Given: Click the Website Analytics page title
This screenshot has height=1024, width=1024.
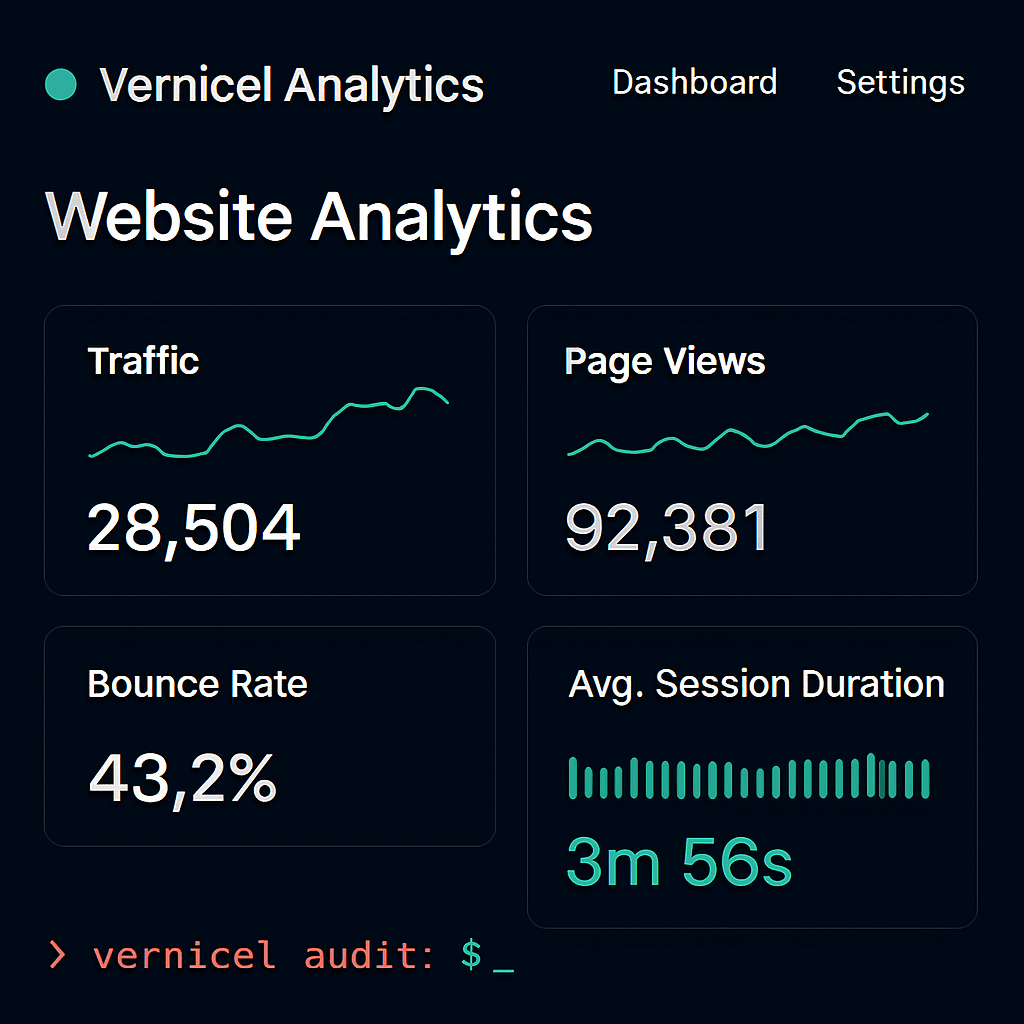Looking at the screenshot, I should click(318, 215).
